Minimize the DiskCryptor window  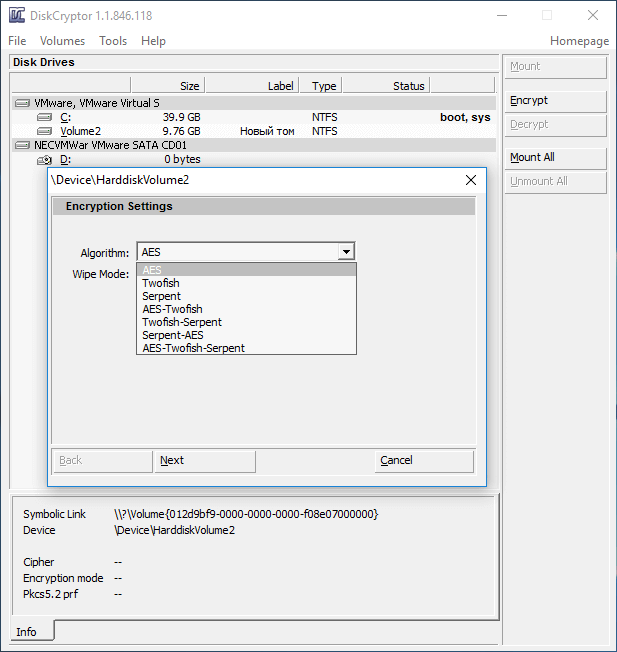pyautogui.click(x=502, y=15)
